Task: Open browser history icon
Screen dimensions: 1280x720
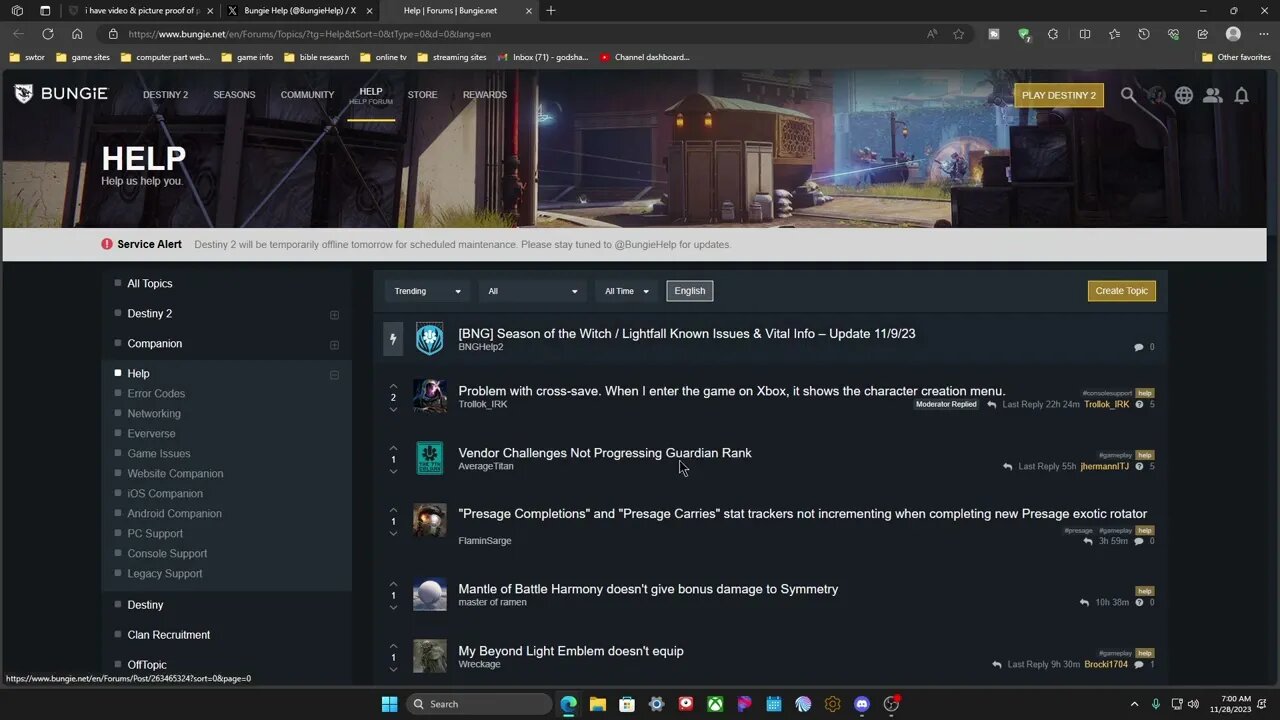Action: point(1144,33)
